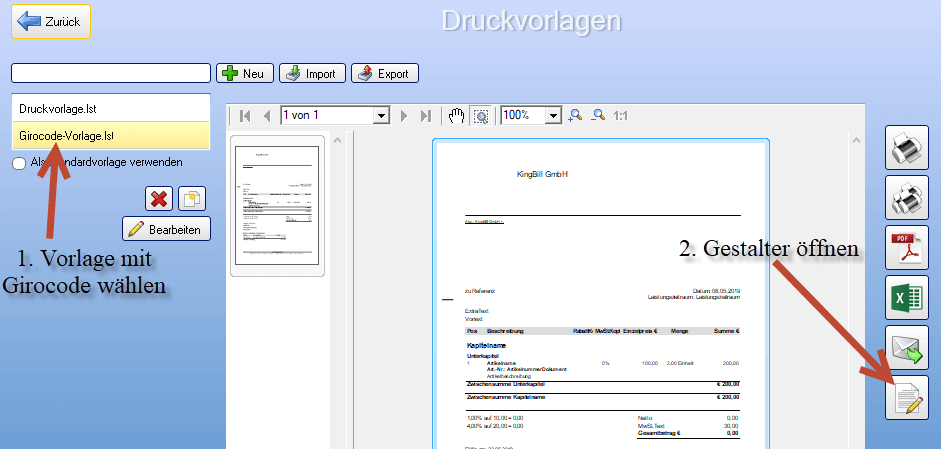The image size is (941, 449).
Task: Enable the use as default template option
Action: [x=19, y=163]
